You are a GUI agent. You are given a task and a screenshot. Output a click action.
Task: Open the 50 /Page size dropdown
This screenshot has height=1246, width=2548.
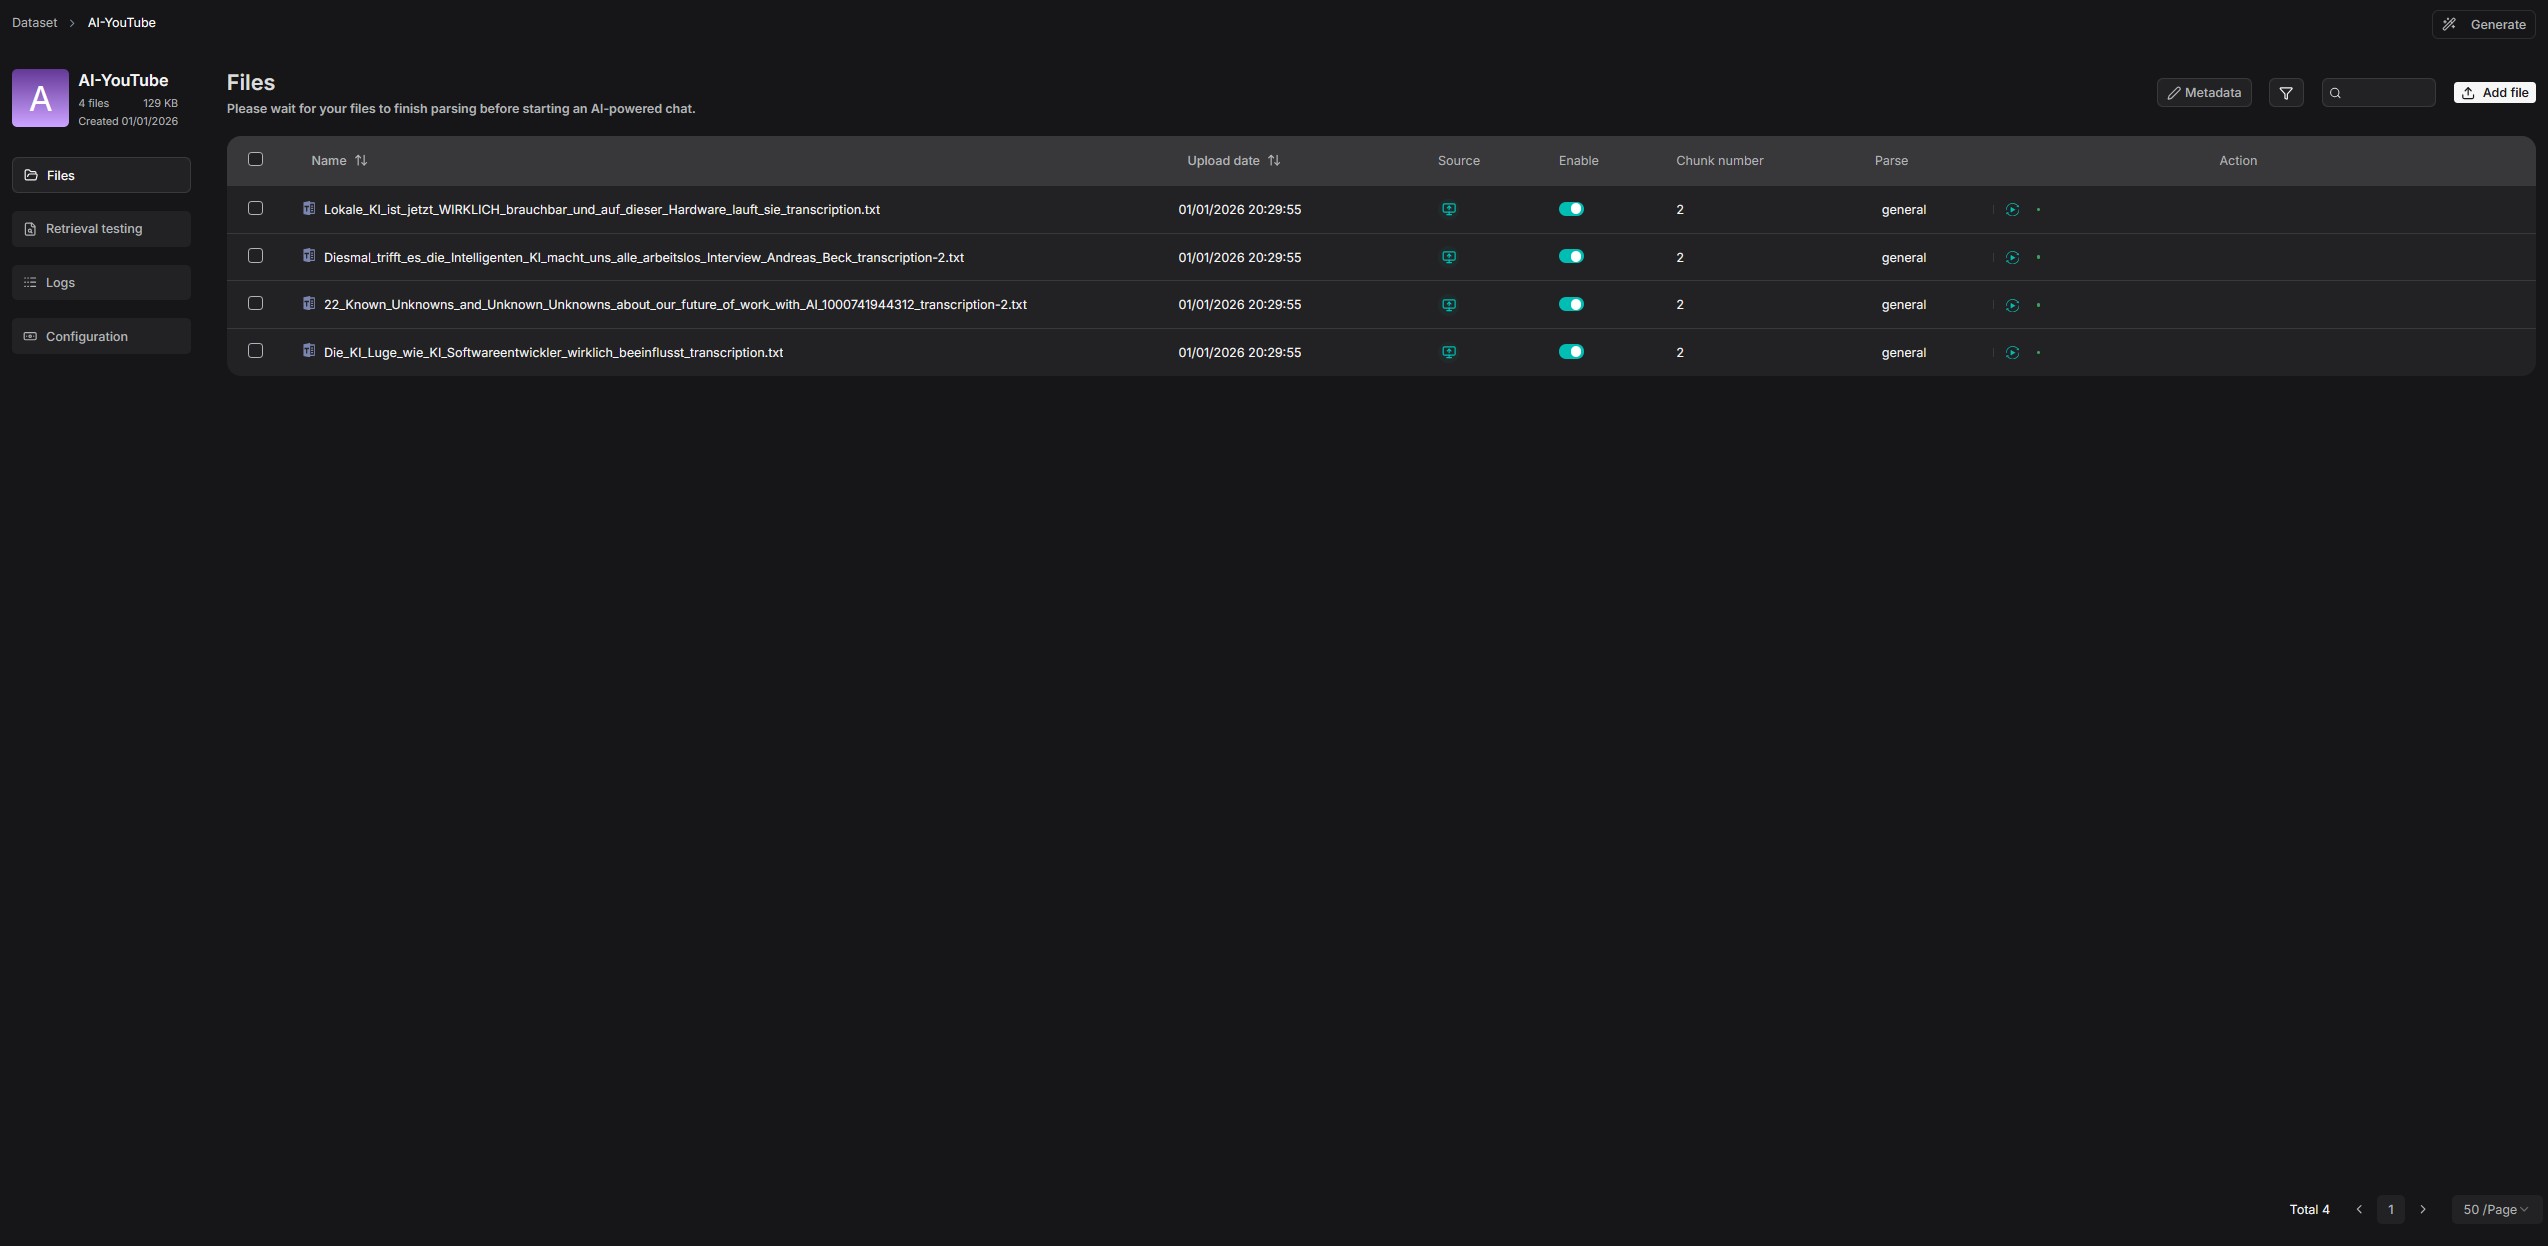[x=2495, y=1209]
